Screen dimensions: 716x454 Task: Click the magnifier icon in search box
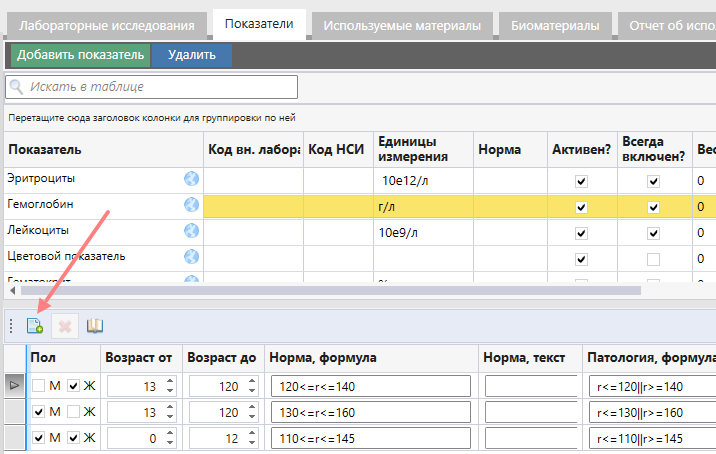[x=18, y=87]
